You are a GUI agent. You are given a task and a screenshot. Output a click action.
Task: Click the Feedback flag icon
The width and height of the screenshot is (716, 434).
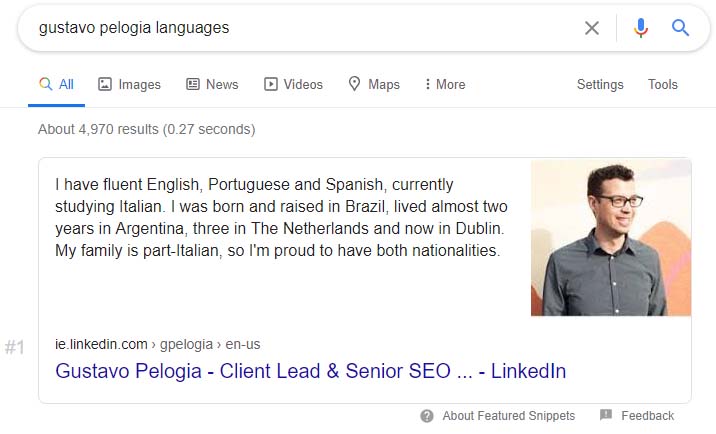point(605,415)
